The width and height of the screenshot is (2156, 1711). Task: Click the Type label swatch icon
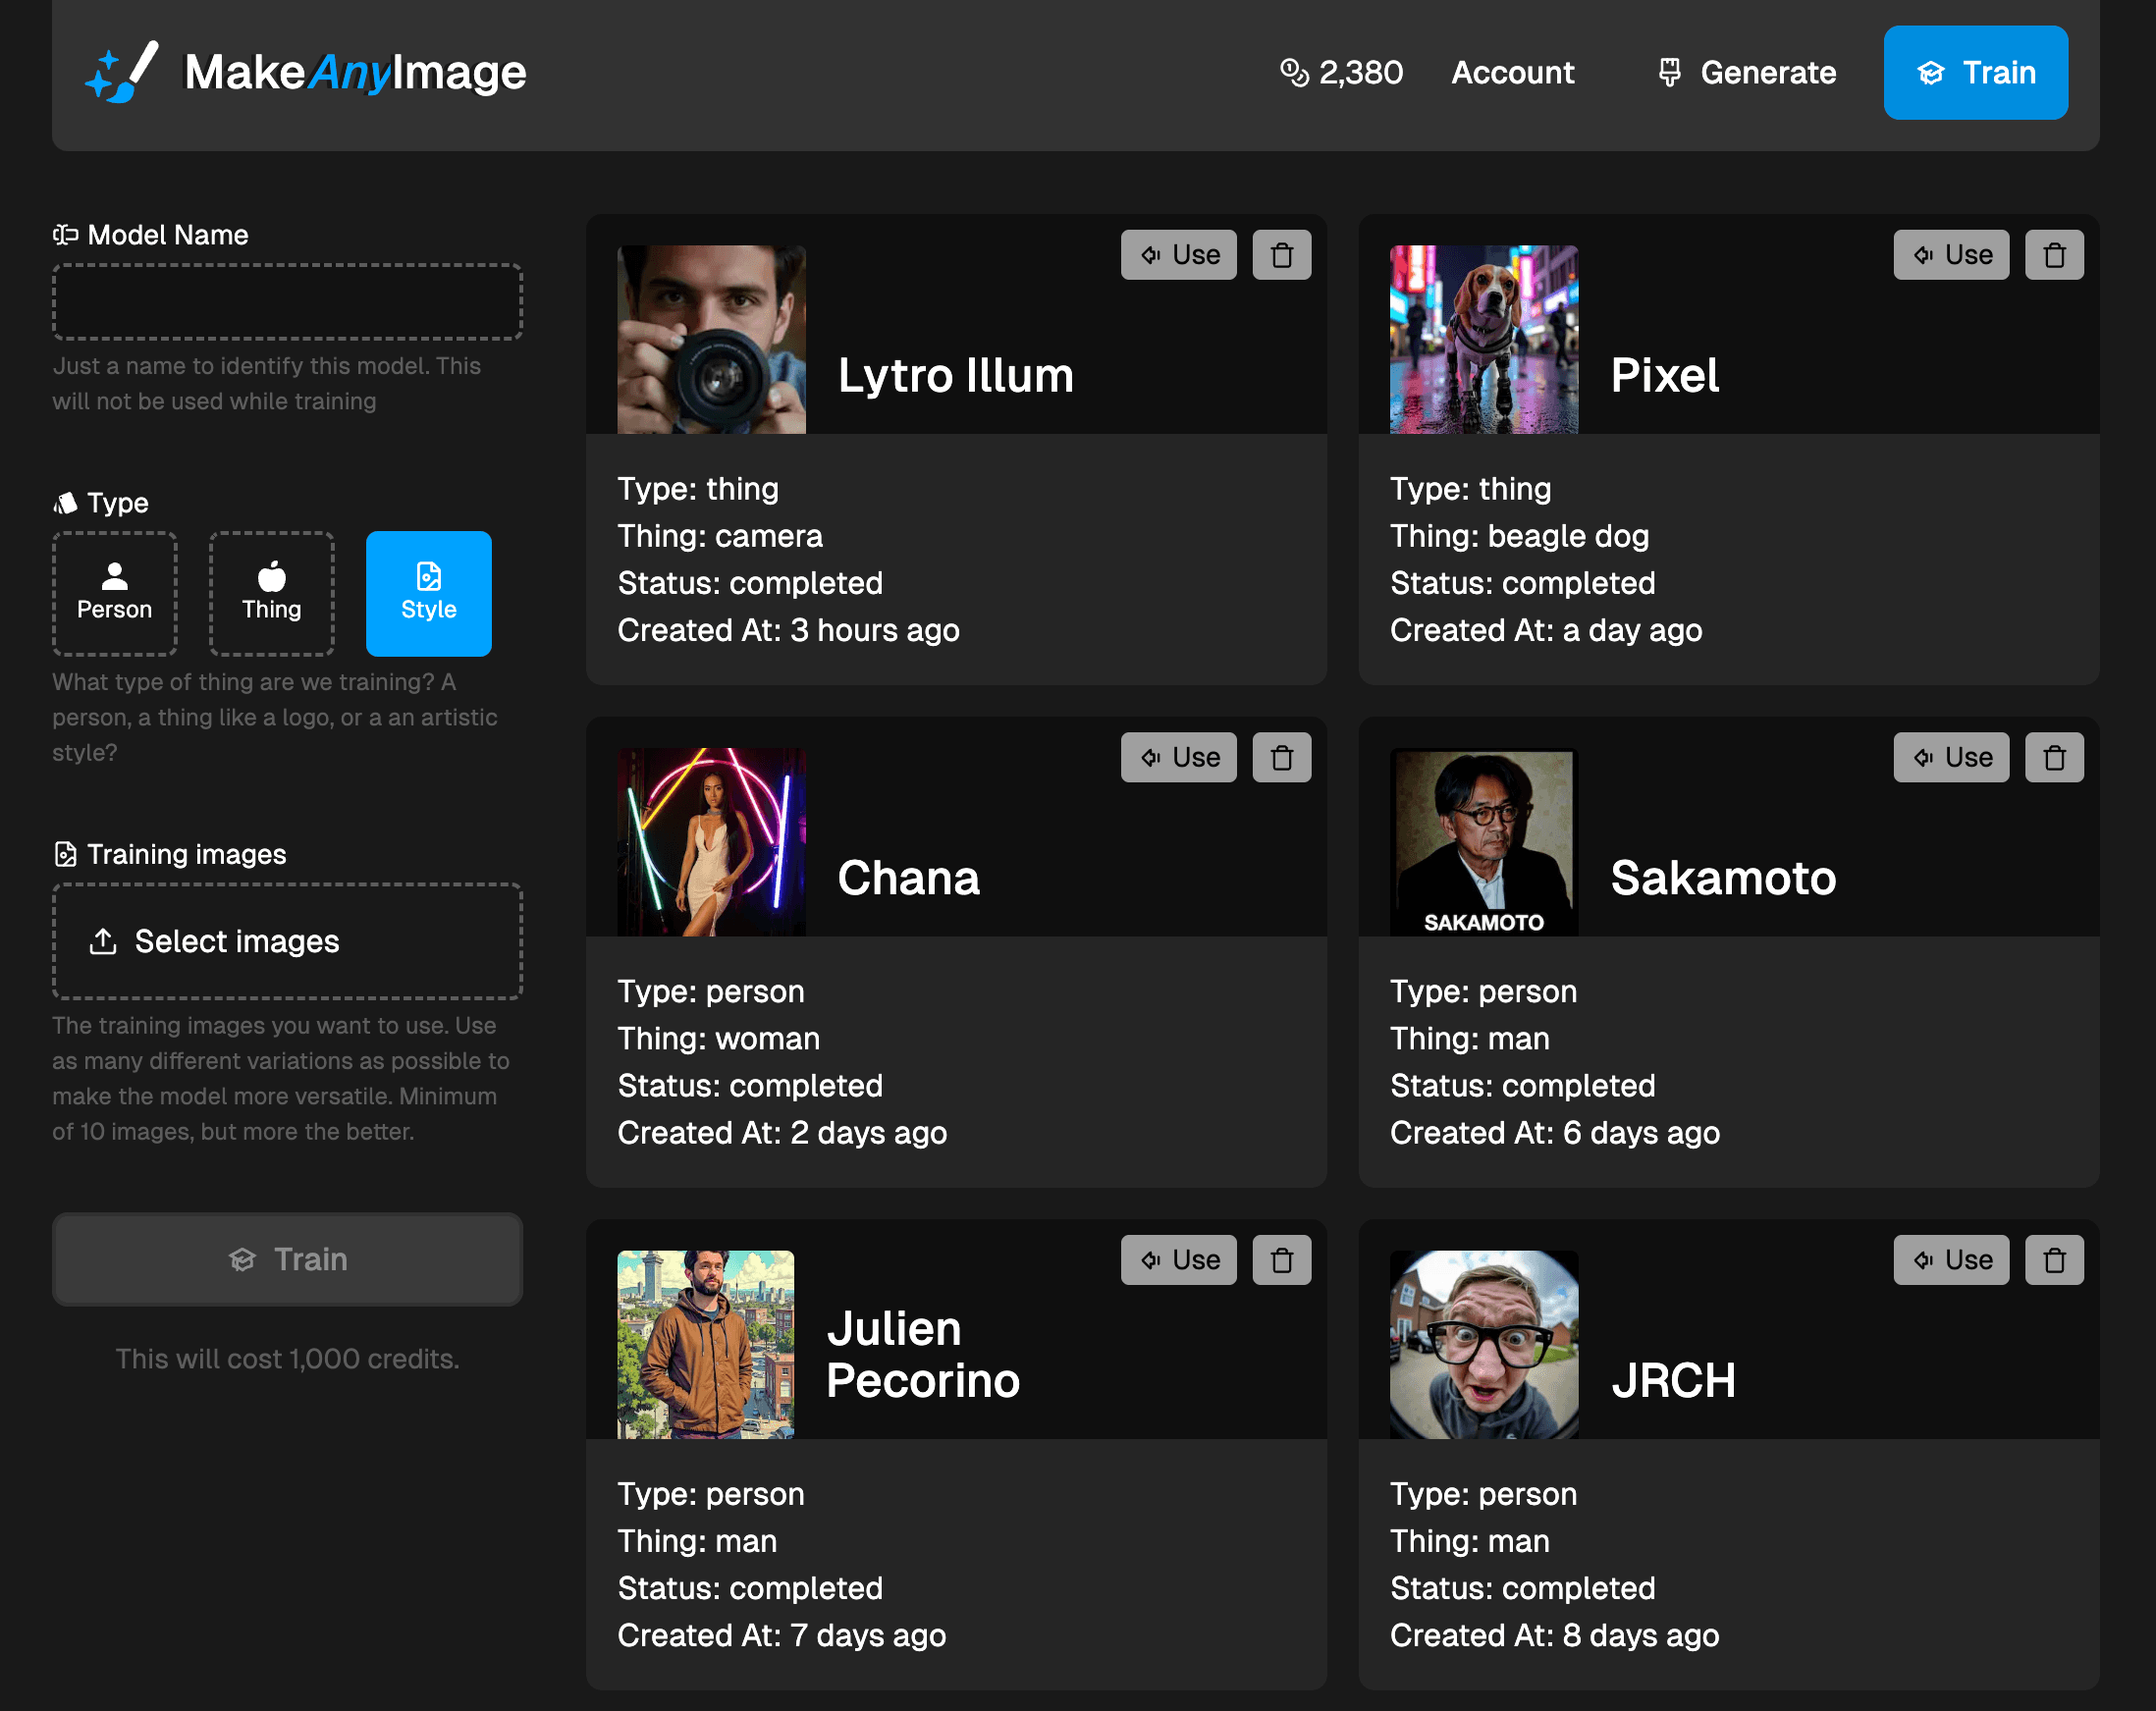pos(66,502)
